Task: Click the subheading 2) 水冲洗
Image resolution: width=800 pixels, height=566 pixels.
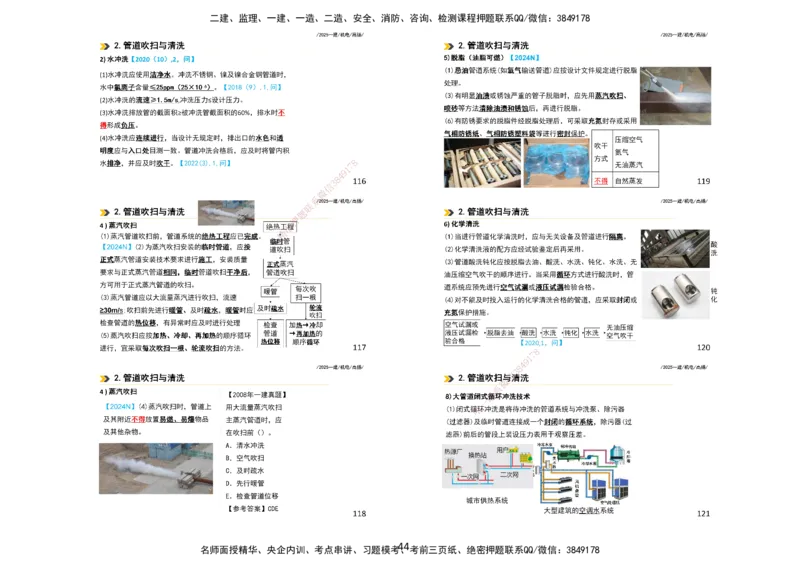Action: click(114, 59)
